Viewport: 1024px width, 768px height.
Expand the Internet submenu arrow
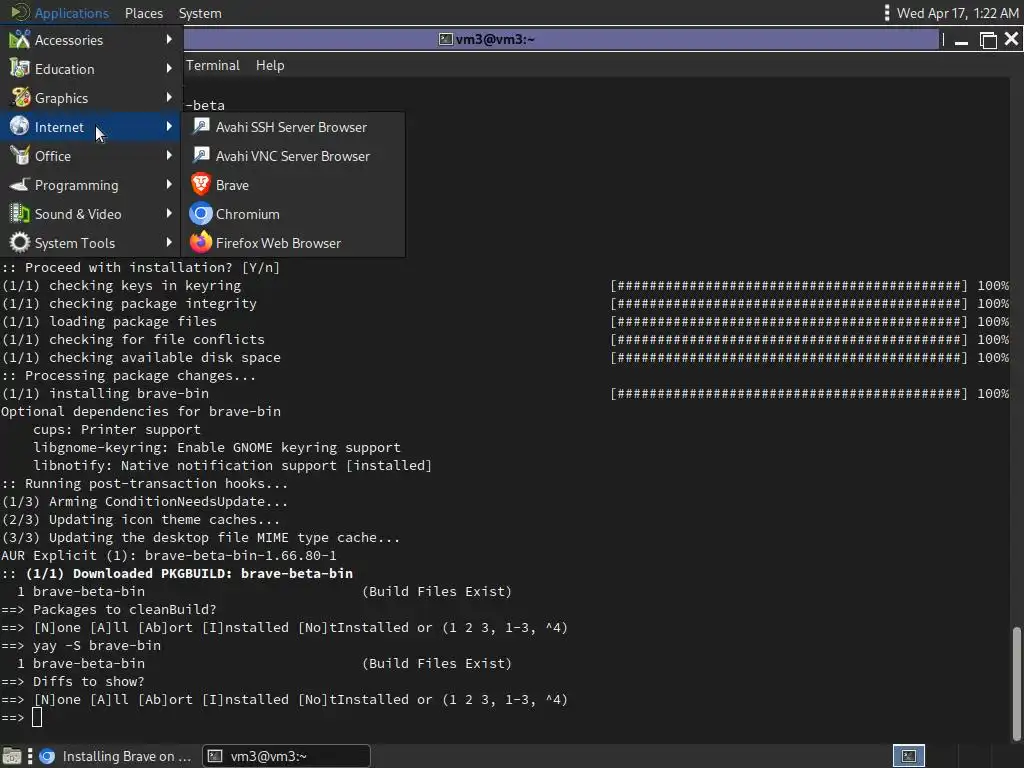click(169, 126)
